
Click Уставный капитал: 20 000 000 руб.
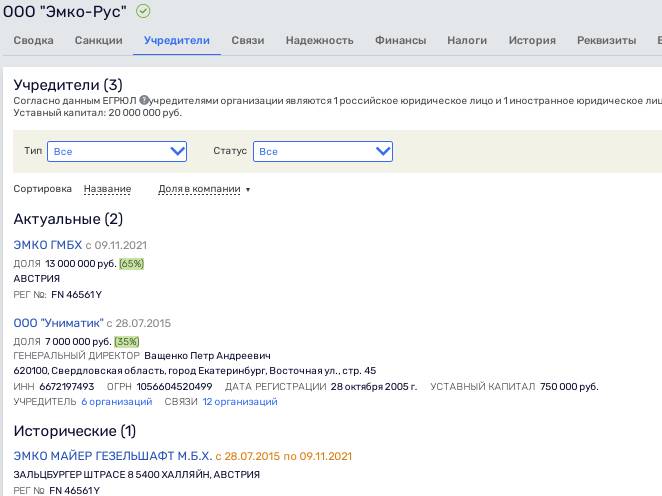(98, 113)
